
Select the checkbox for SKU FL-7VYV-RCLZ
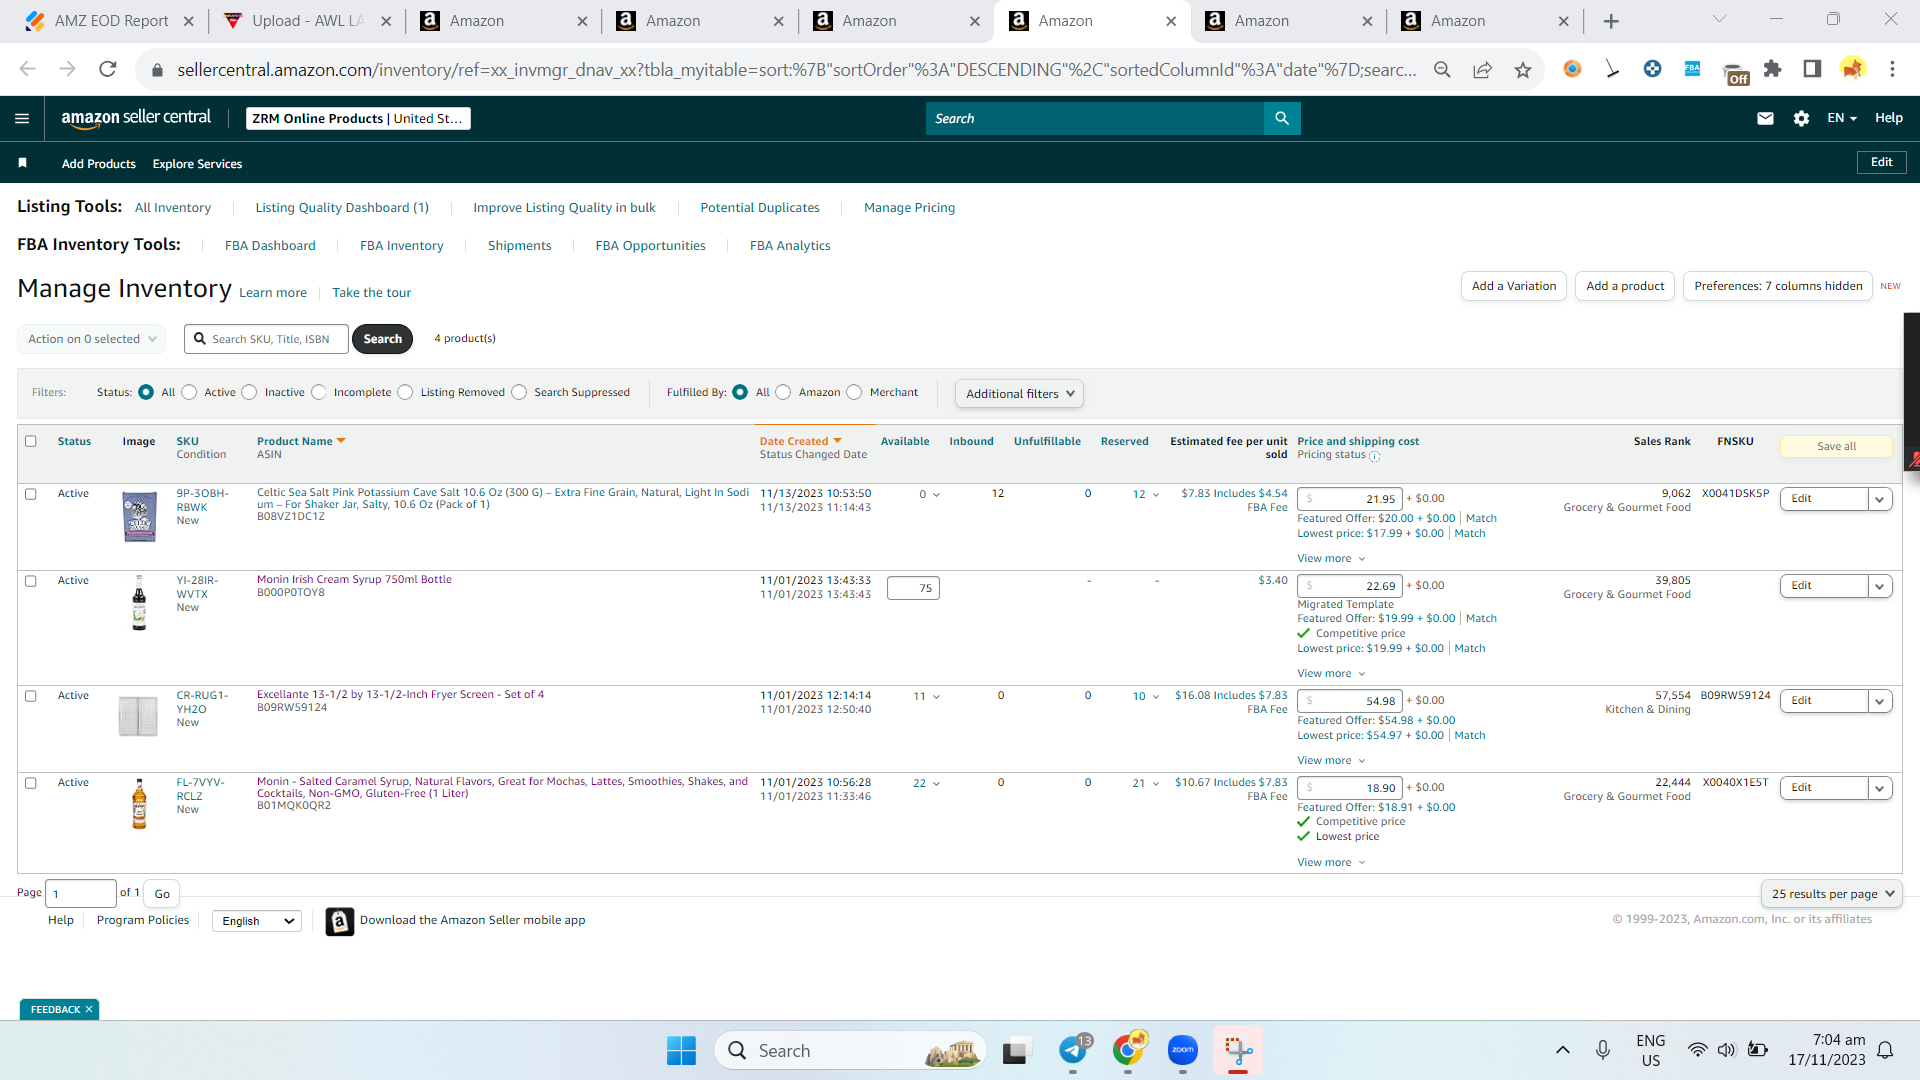point(30,783)
